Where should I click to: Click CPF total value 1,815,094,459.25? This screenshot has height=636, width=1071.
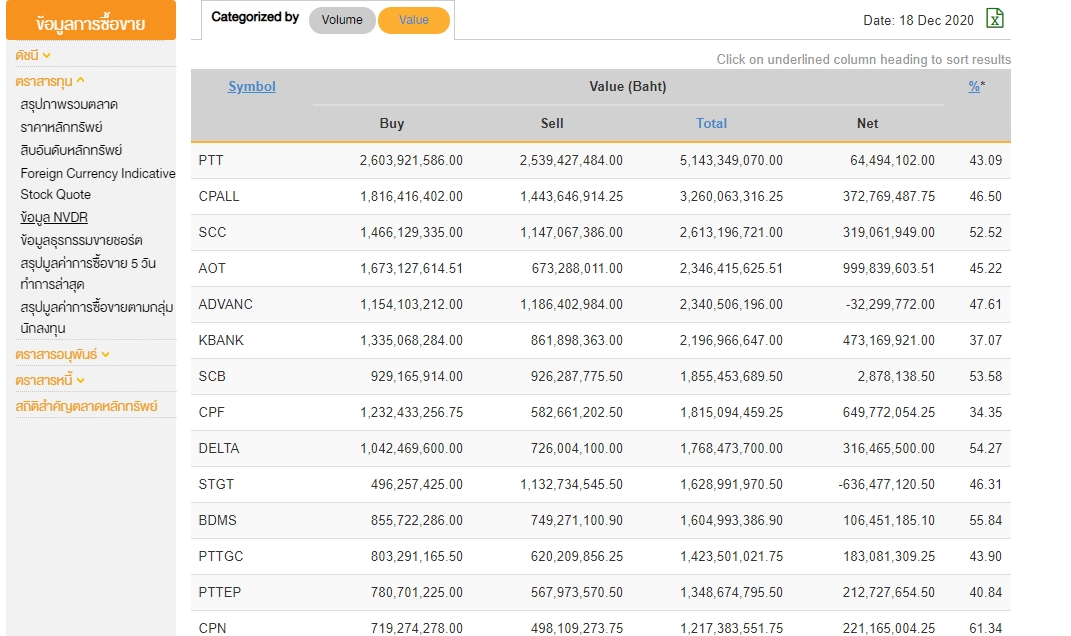[731, 412]
